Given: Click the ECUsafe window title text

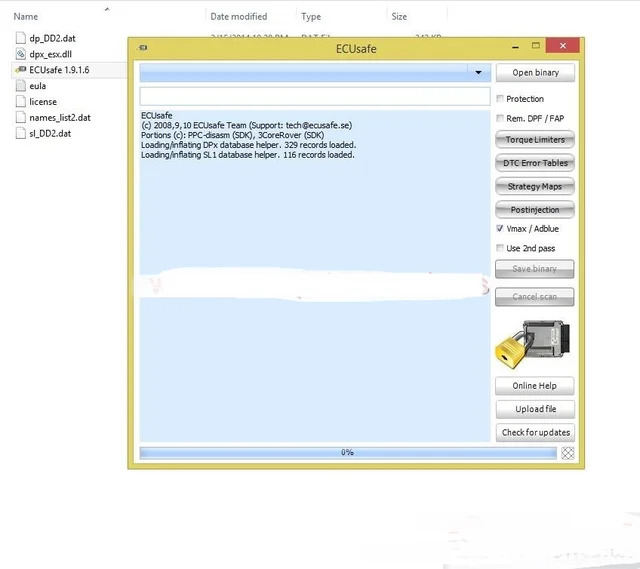Looking at the screenshot, I should coord(356,49).
